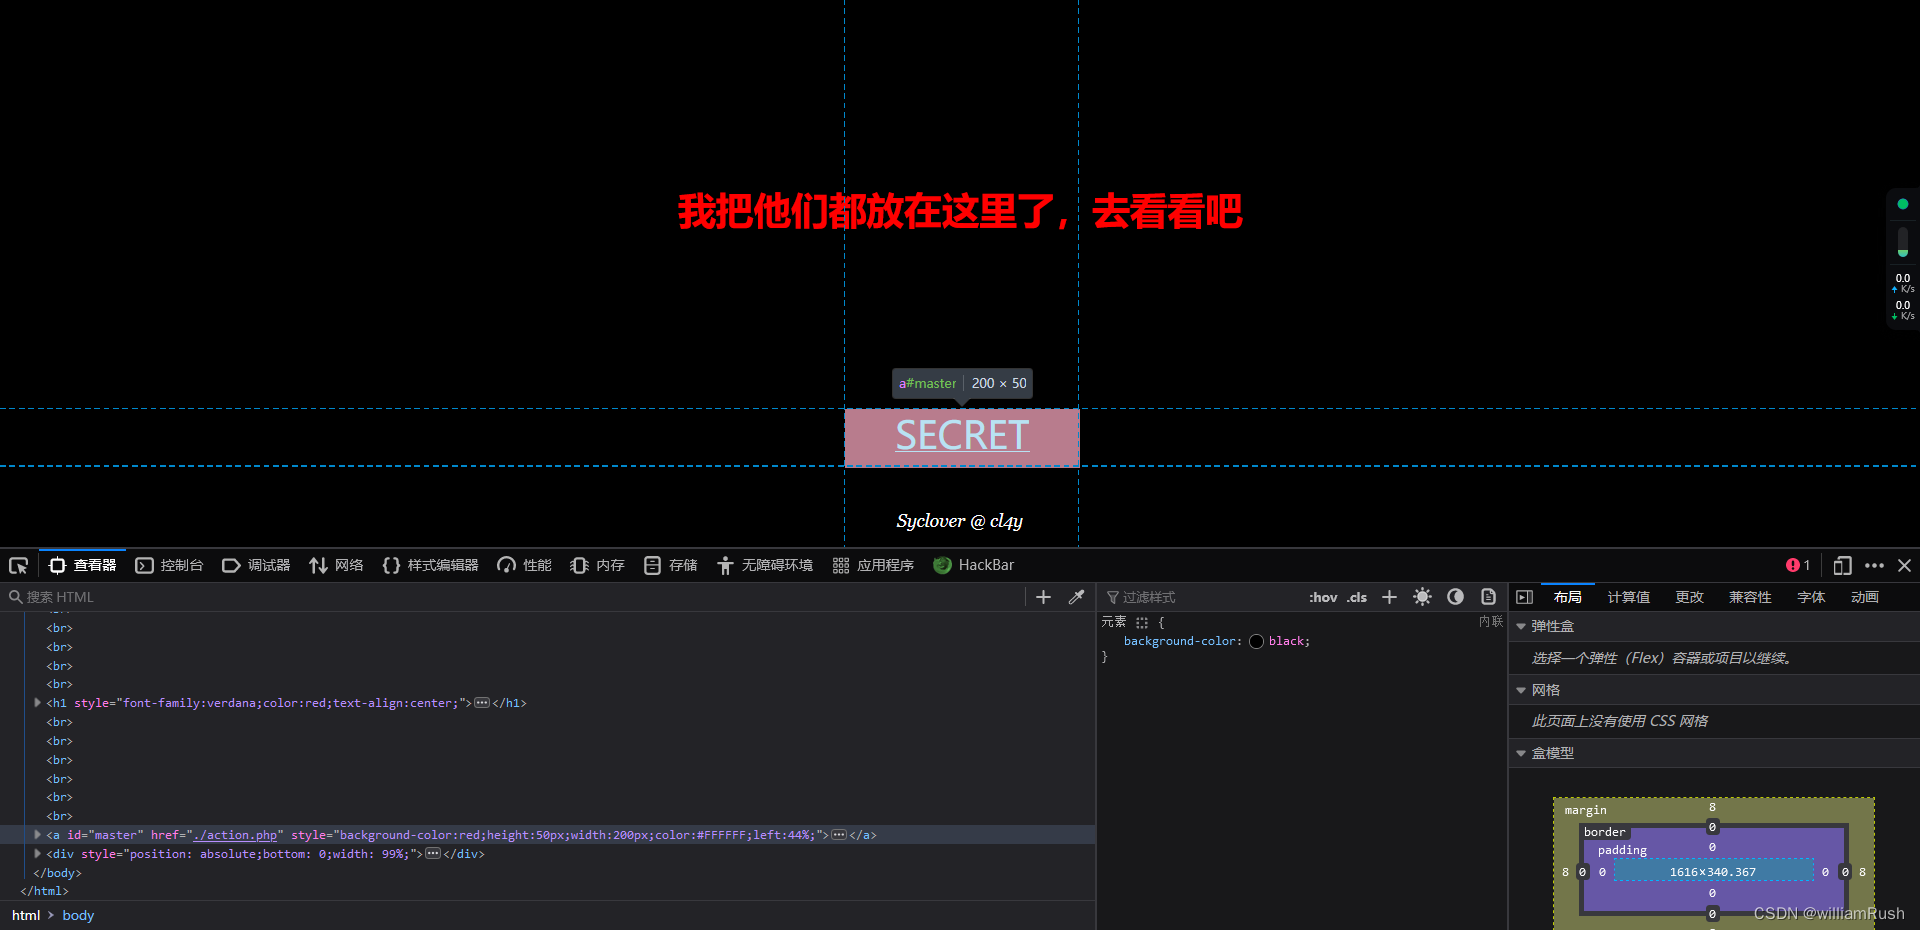1920x930 pixels.
Task: Focus the 过滤样式 filter styles field
Action: tap(1200, 597)
